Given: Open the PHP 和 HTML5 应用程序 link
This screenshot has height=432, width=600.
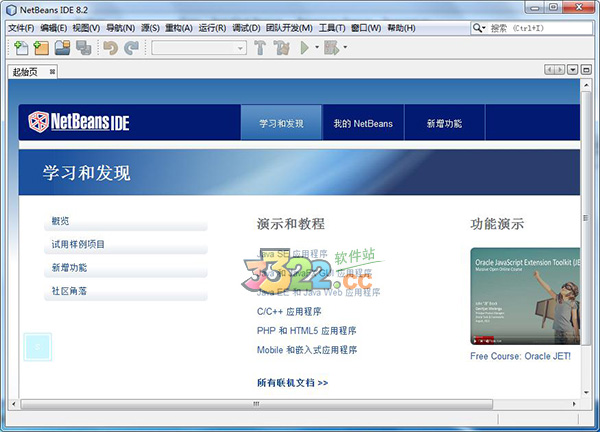Looking at the screenshot, I should point(307,331).
